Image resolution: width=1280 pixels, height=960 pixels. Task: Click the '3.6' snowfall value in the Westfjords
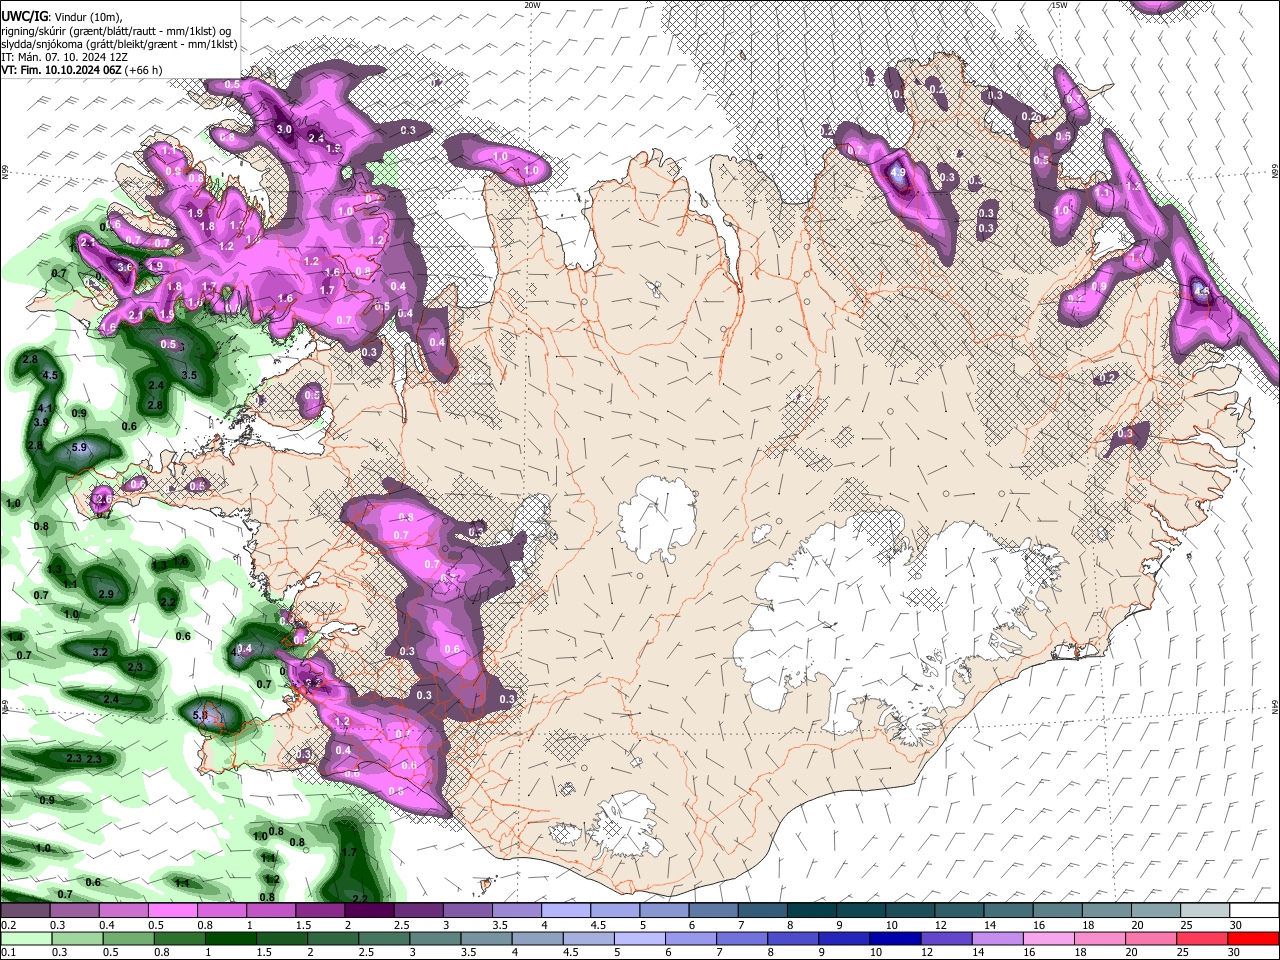pyautogui.click(x=125, y=267)
